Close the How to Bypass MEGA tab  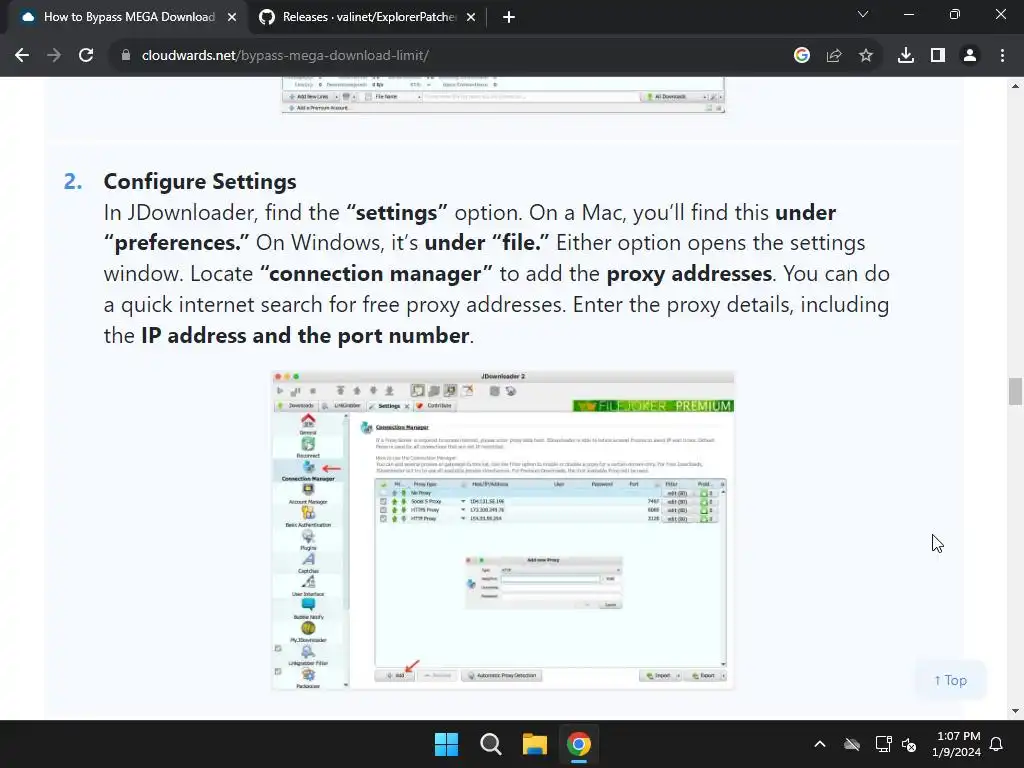pyautogui.click(x=232, y=17)
